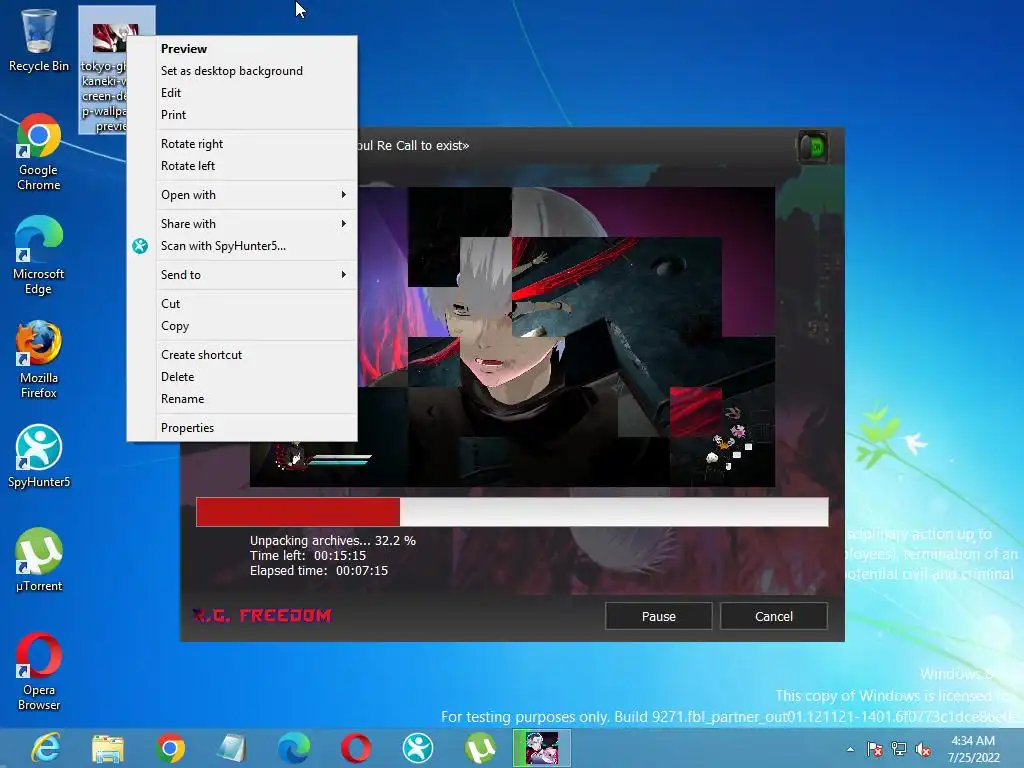
Task: Open the notepad-style taskbar icon
Action: [231, 748]
